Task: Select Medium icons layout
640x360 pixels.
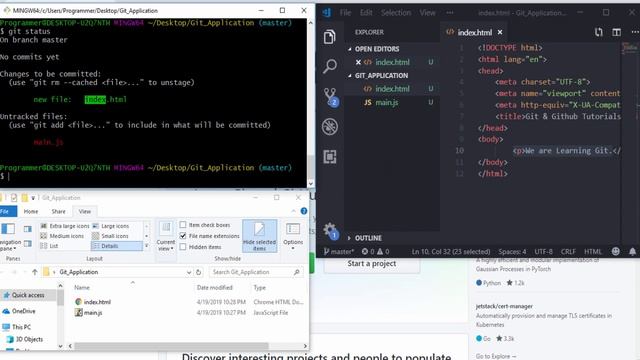Action: coord(62,236)
